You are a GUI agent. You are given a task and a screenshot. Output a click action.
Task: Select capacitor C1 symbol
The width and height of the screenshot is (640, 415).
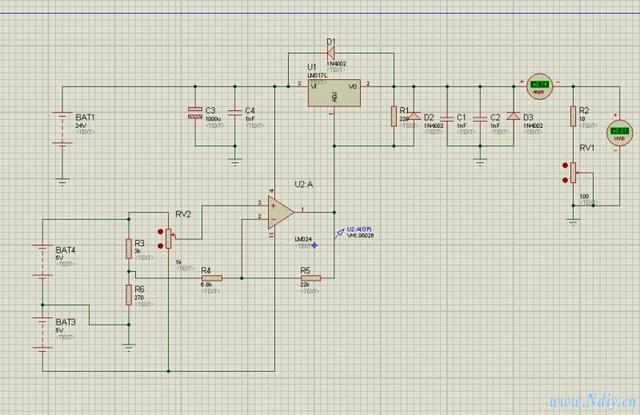(x=447, y=119)
